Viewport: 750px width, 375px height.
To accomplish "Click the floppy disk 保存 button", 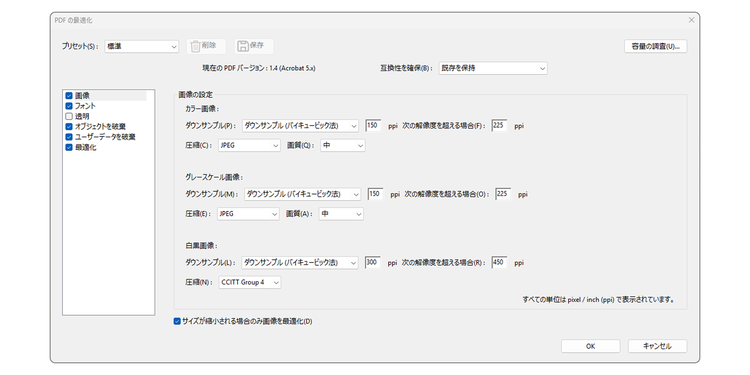I will coord(254,46).
